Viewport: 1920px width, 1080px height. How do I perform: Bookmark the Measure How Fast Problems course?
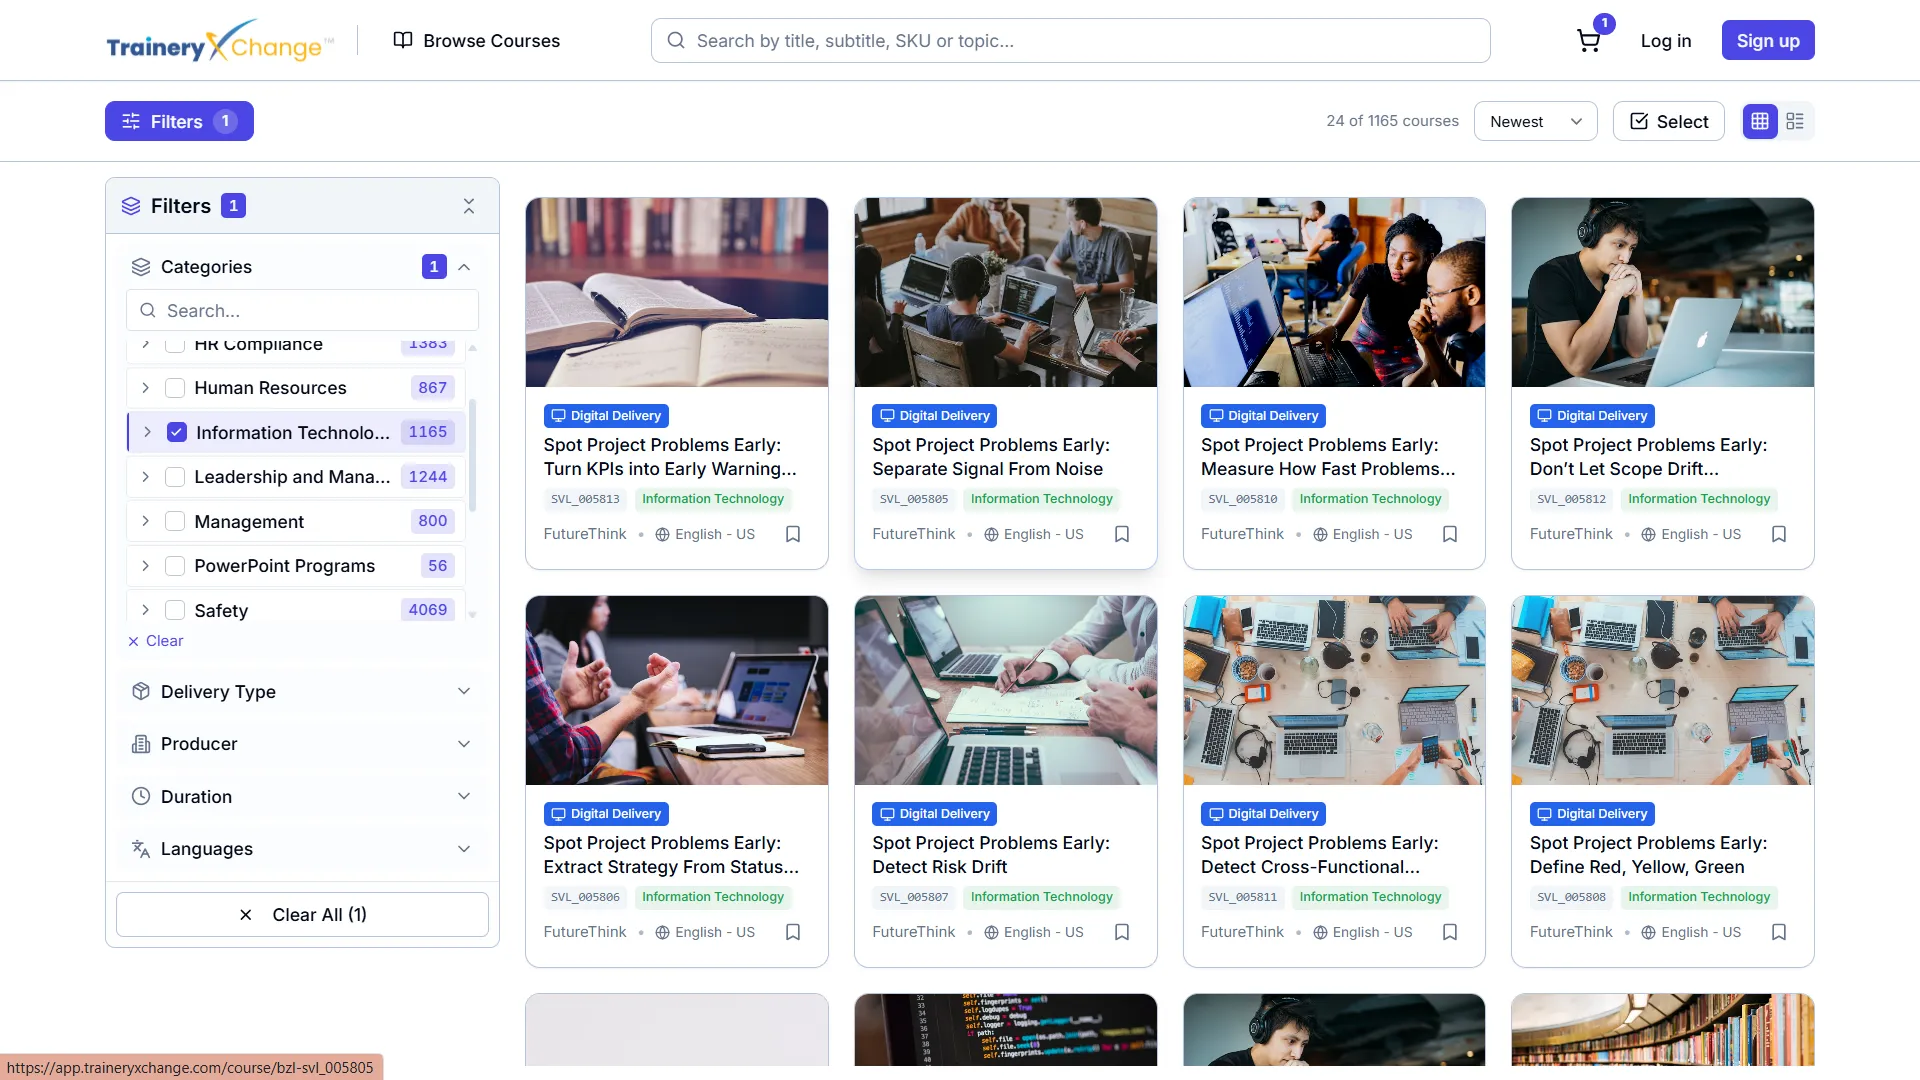[1450, 534]
